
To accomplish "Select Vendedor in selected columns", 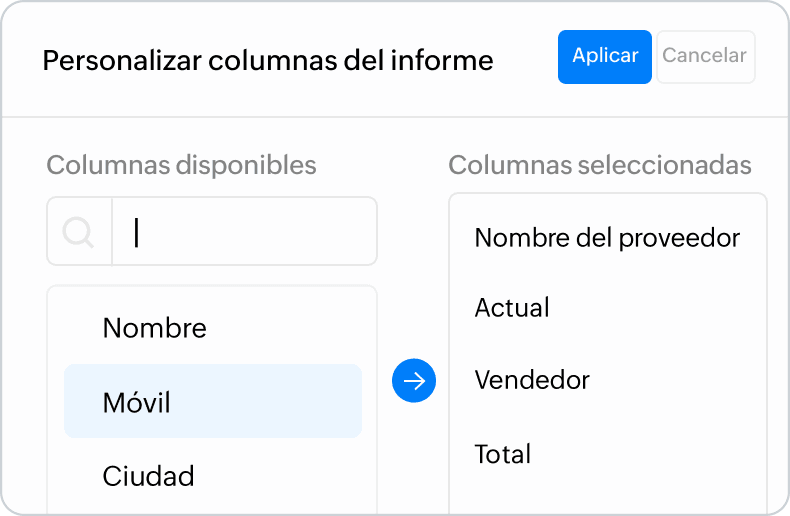I will (532, 380).
